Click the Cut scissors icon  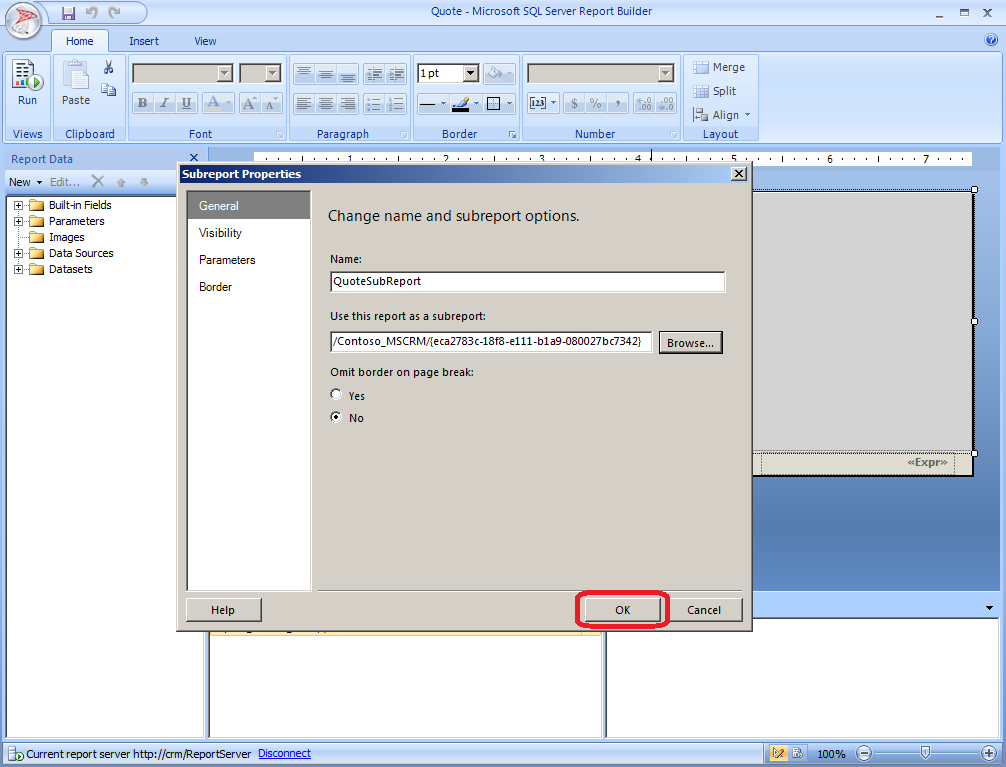[108, 67]
